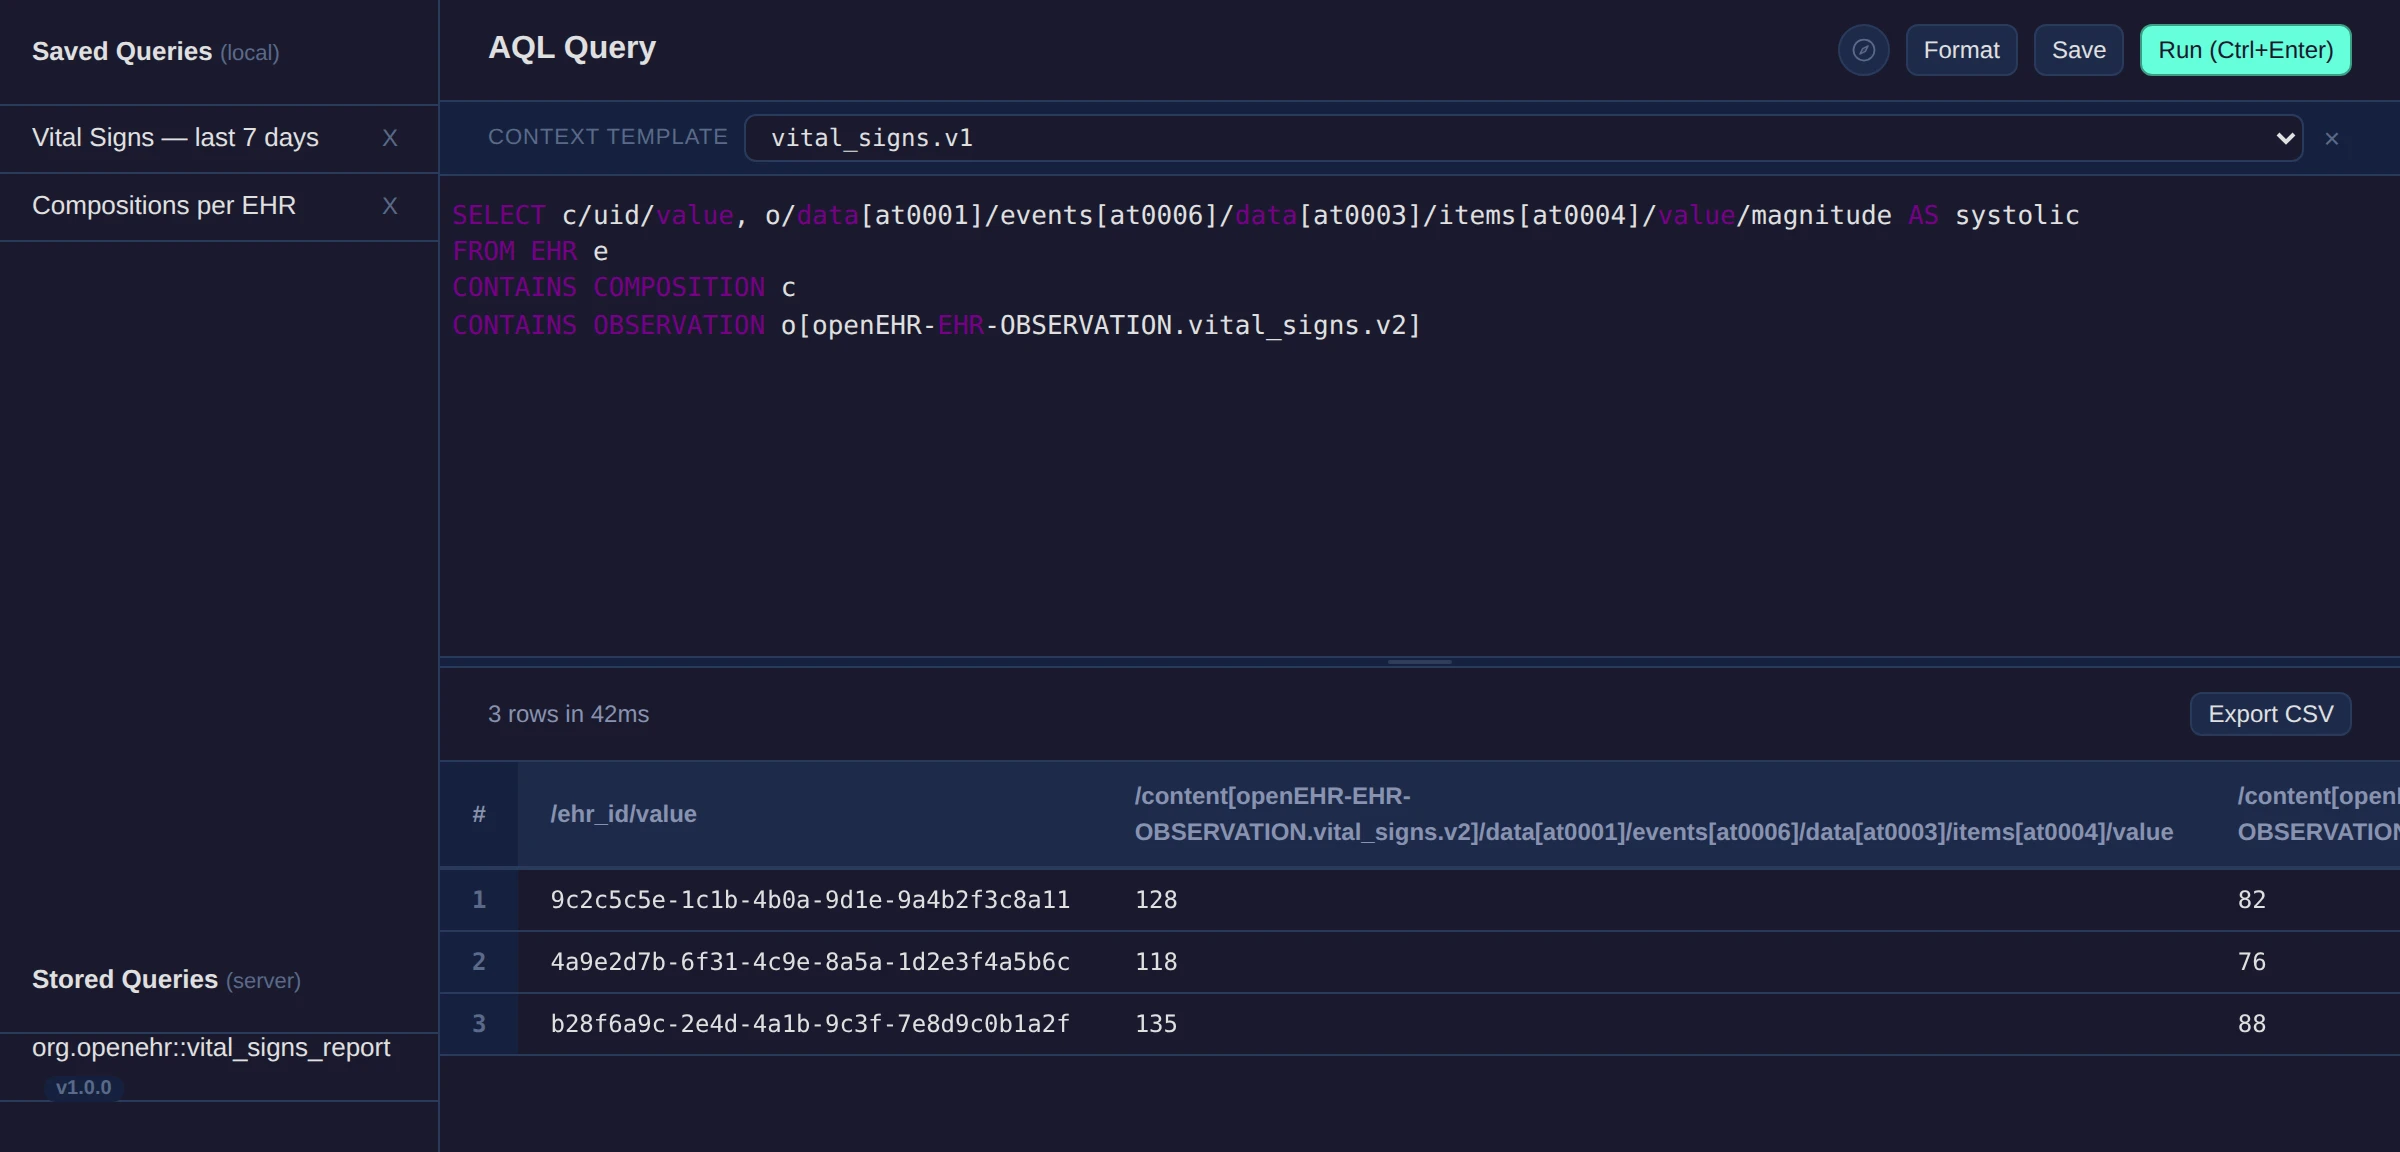Click value 82 in row 1
The image size is (2400, 1152).
tap(2252, 900)
